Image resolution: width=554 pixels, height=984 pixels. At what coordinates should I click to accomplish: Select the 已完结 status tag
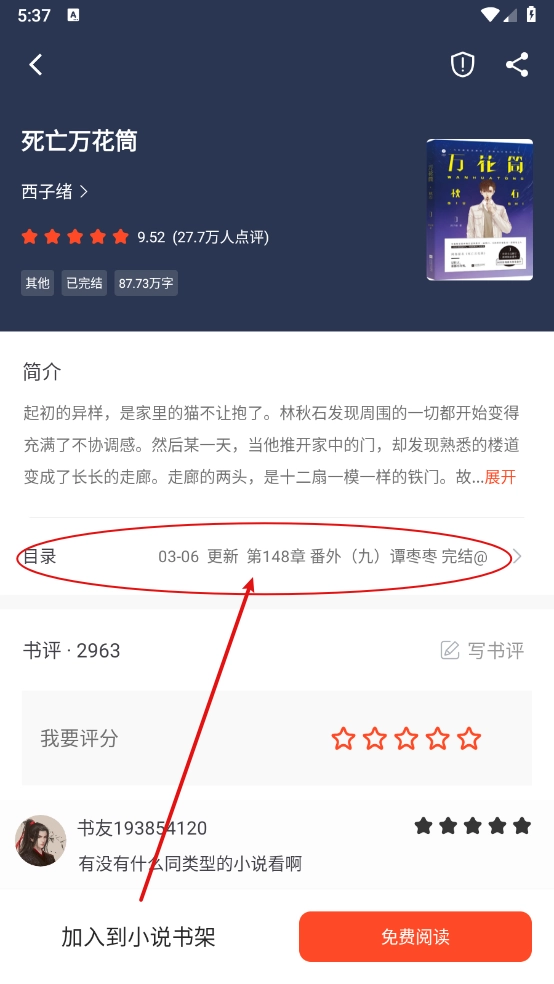(x=84, y=283)
